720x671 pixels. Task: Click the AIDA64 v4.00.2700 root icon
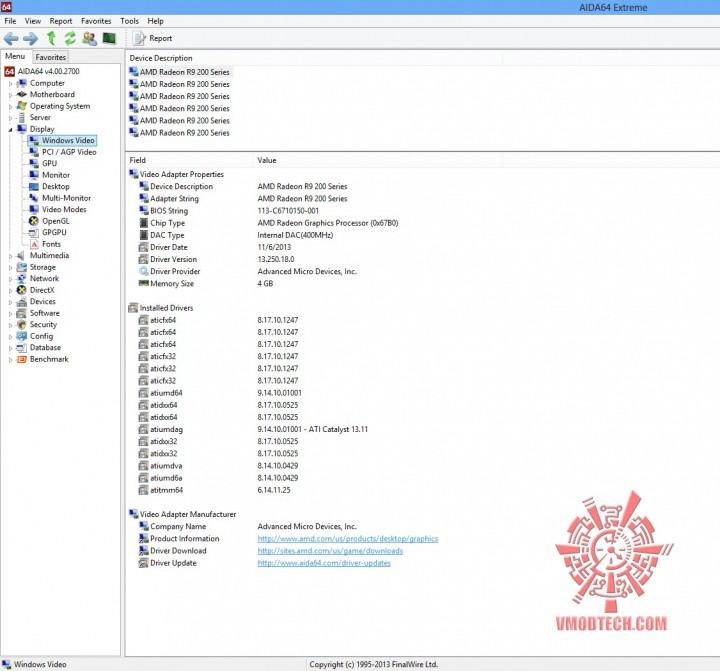pyautogui.click(x=9, y=72)
